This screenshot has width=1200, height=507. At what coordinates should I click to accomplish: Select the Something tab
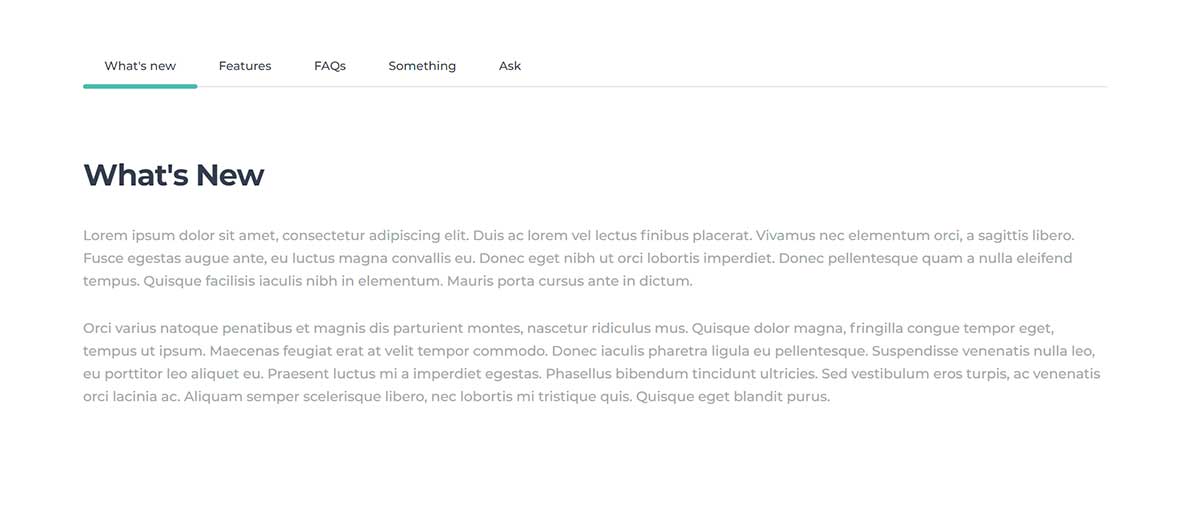(x=422, y=66)
